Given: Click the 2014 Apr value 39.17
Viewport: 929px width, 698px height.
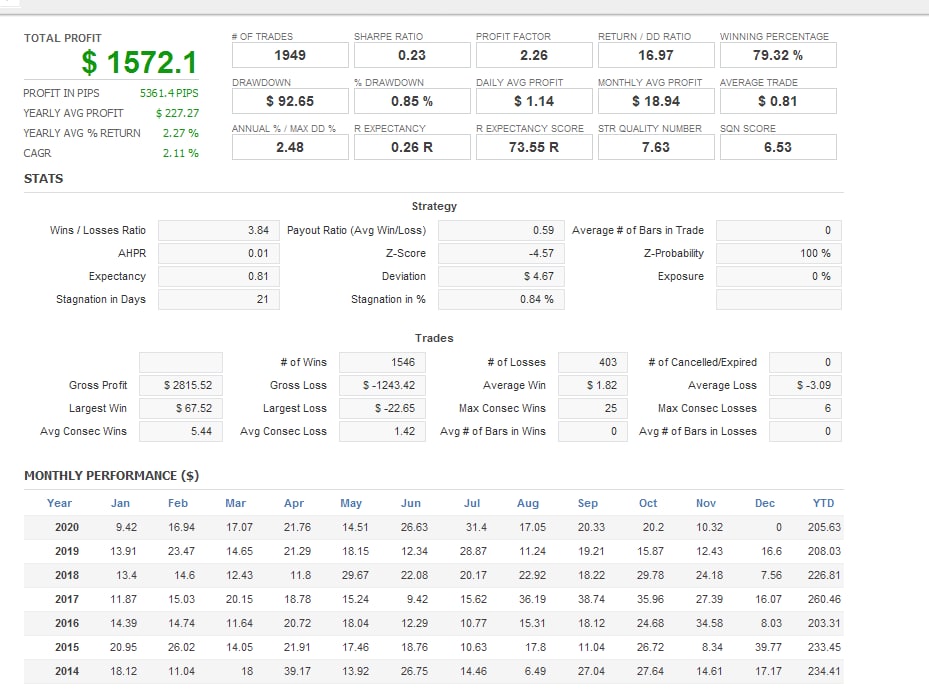Looking at the screenshot, I should click(x=297, y=672).
